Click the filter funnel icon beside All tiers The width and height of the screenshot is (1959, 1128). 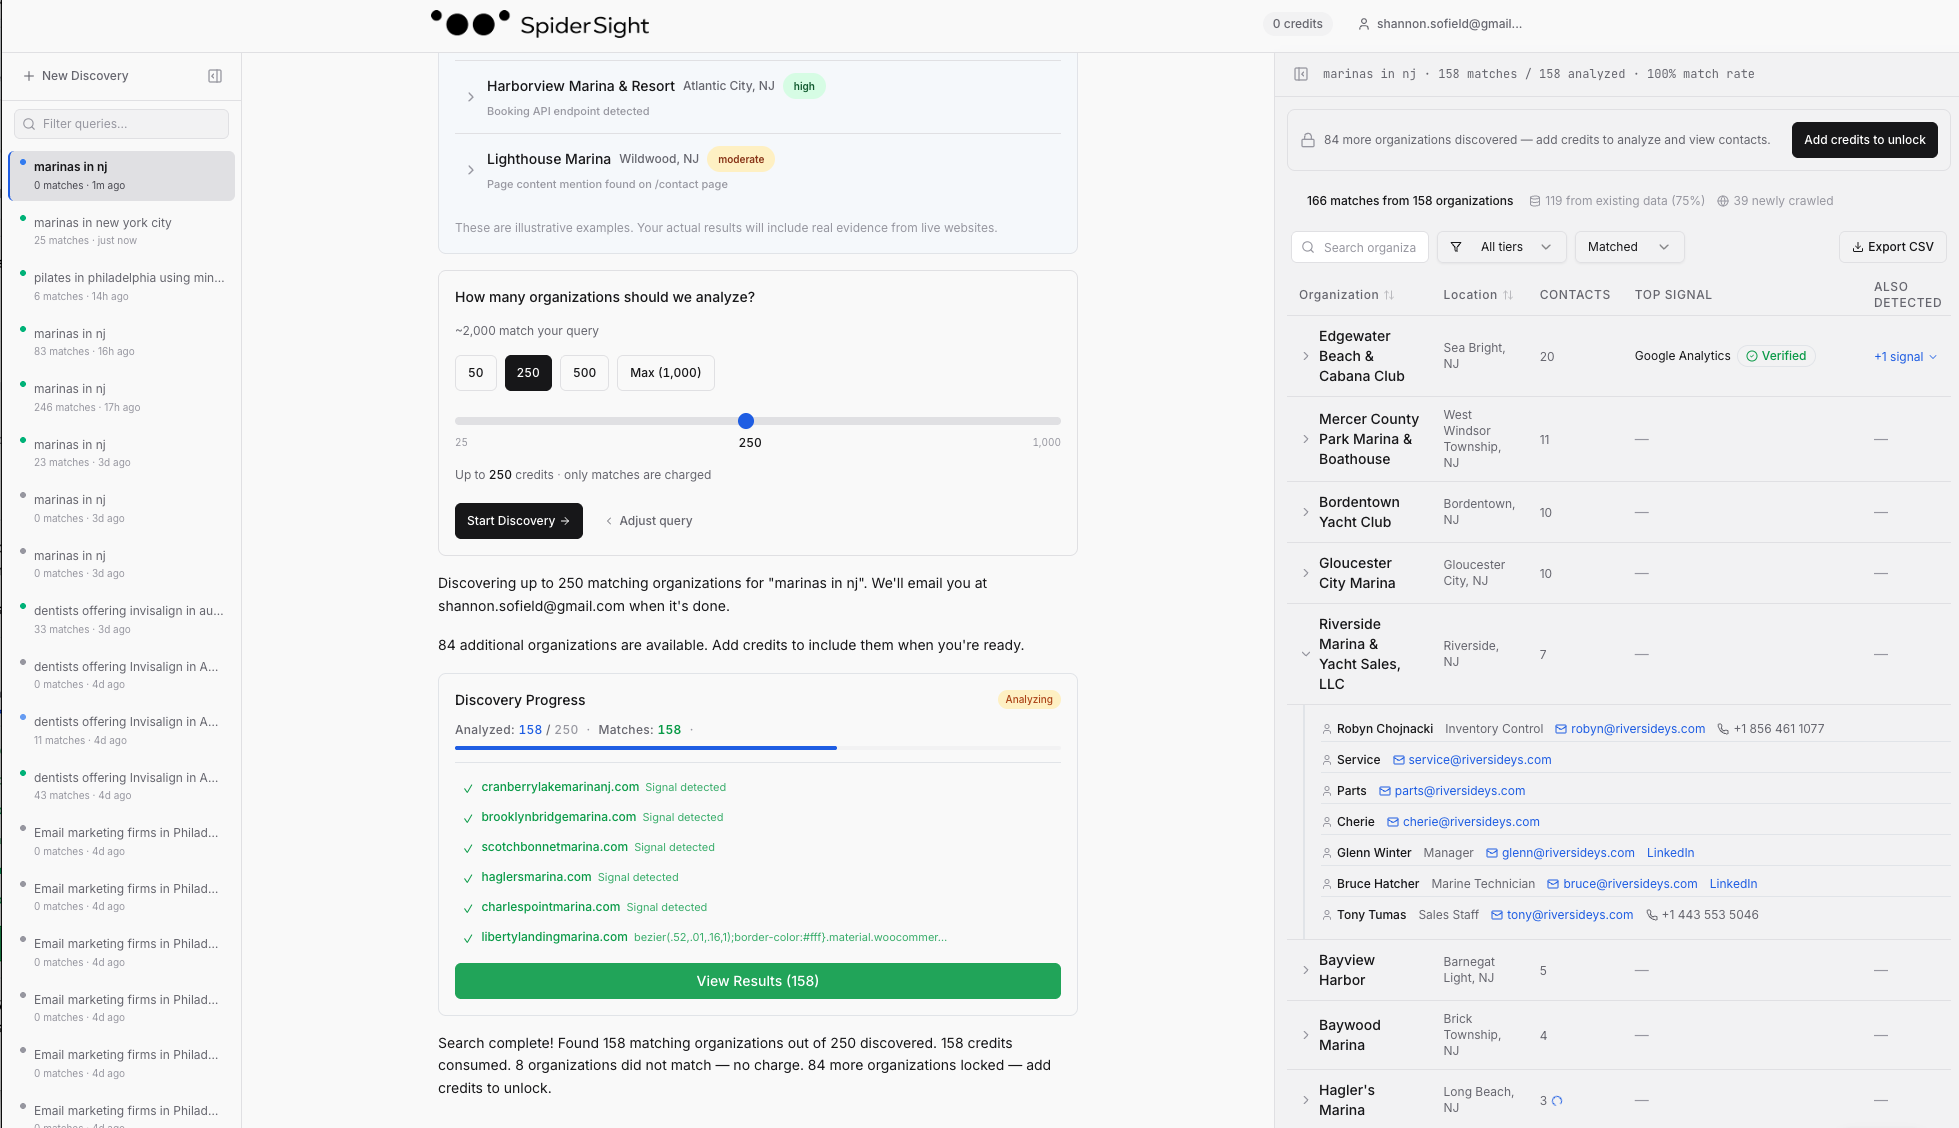point(1457,247)
